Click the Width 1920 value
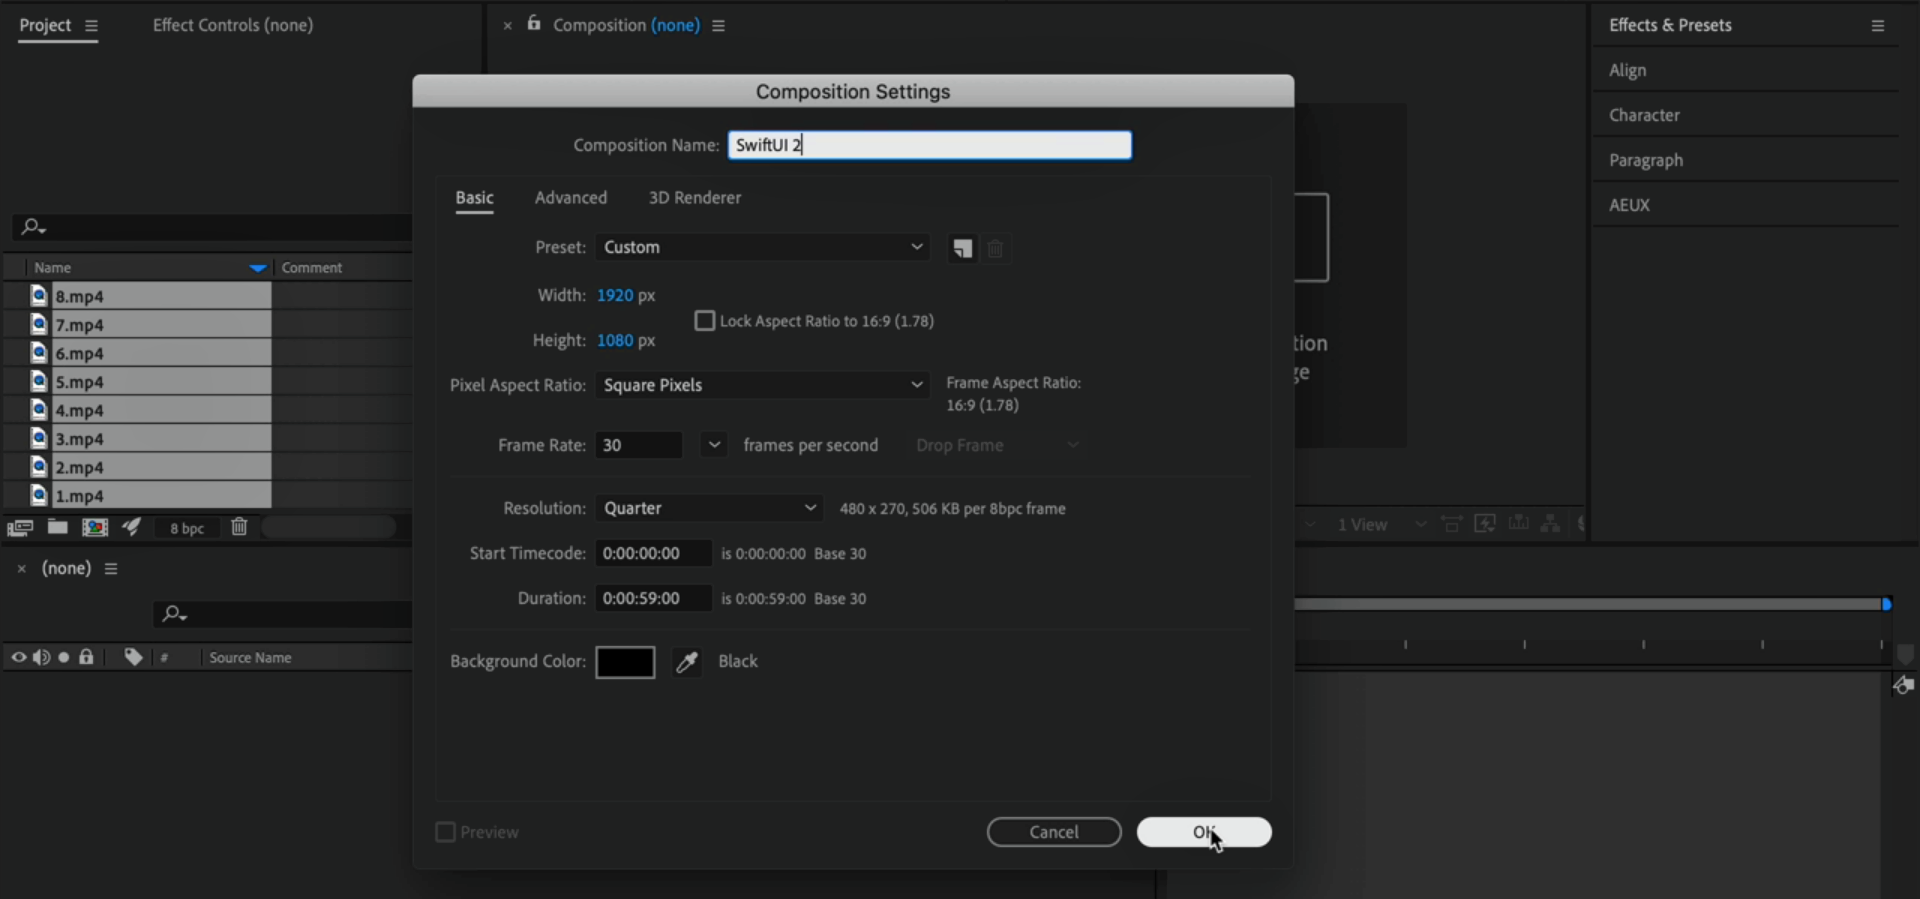Image resolution: width=1920 pixels, height=899 pixels. (x=615, y=295)
